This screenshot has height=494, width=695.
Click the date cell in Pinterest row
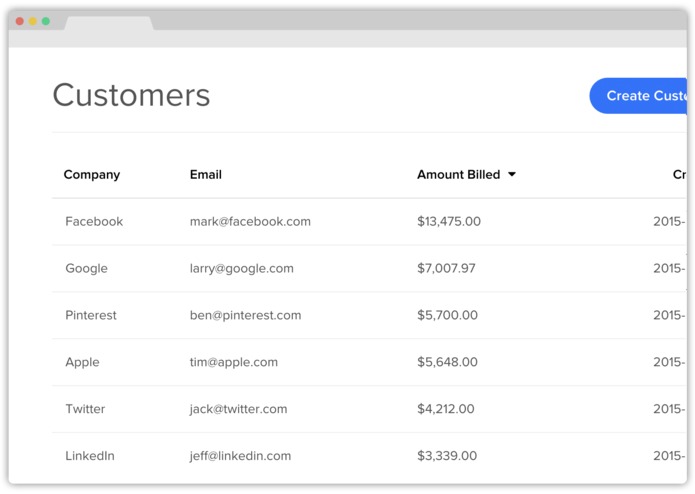pyautogui.click(x=669, y=315)
